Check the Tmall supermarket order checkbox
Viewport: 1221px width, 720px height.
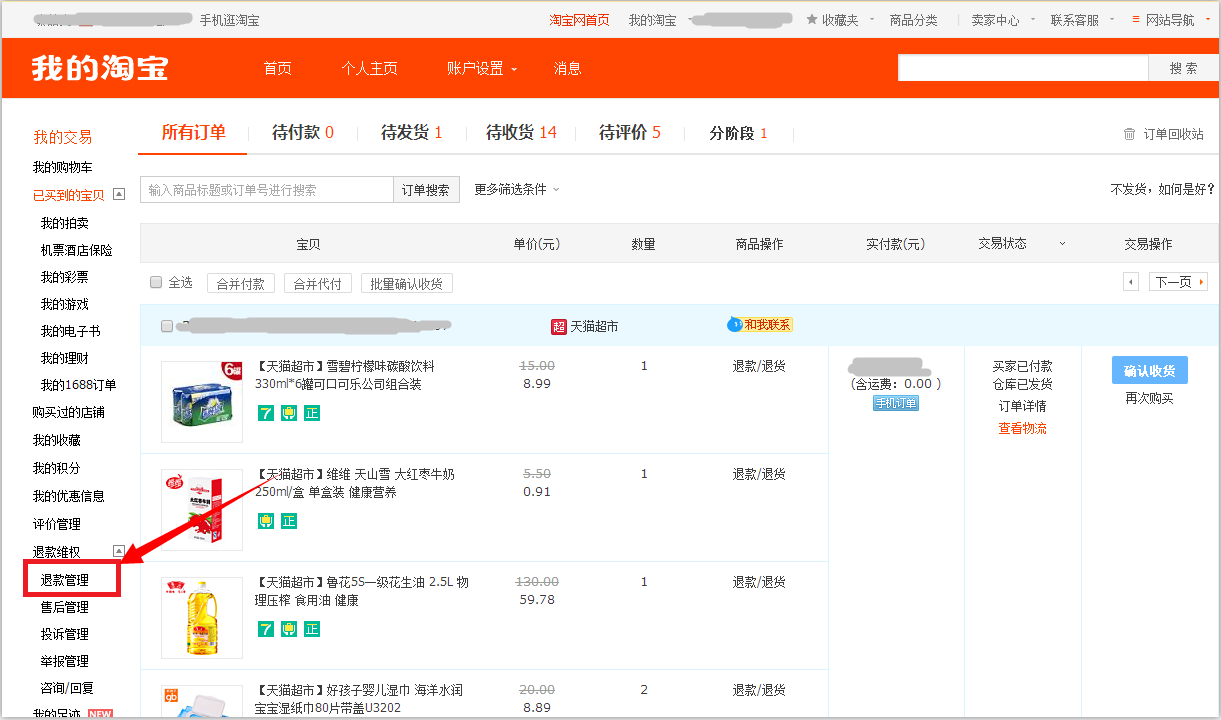point(167,326)
